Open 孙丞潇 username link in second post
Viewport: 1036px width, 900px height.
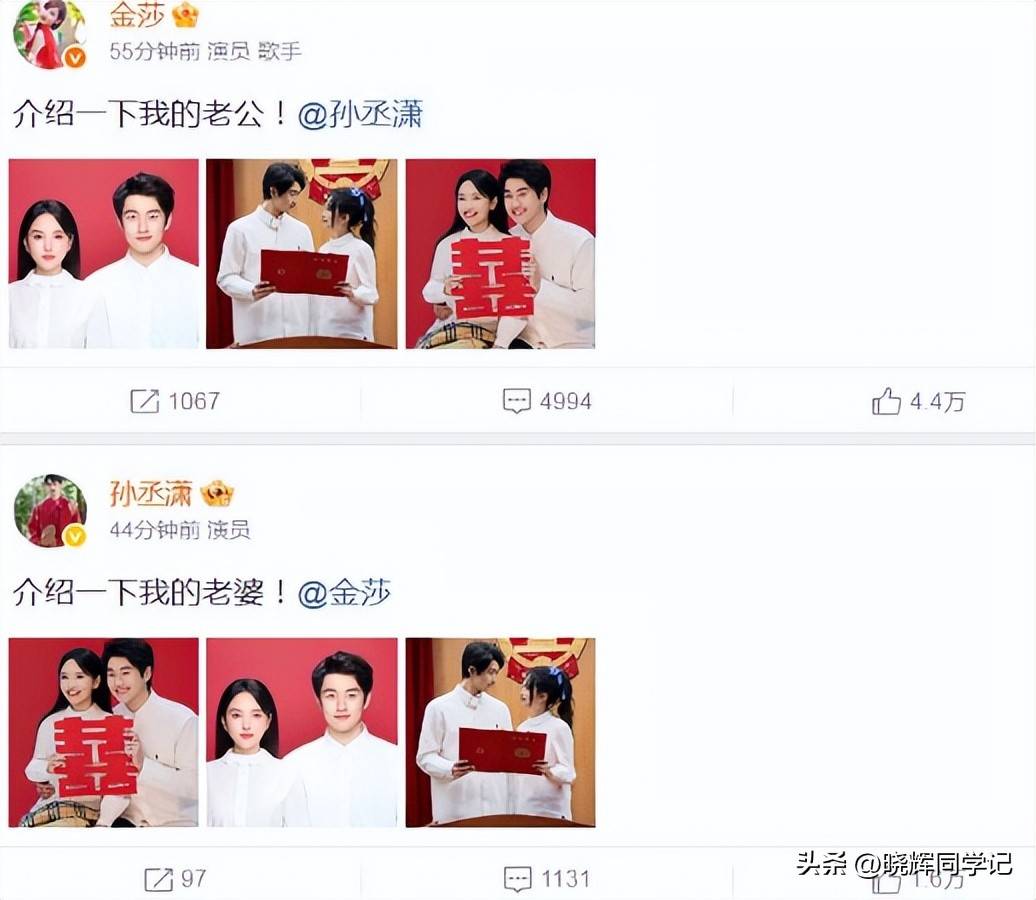(x=151, y=494)
